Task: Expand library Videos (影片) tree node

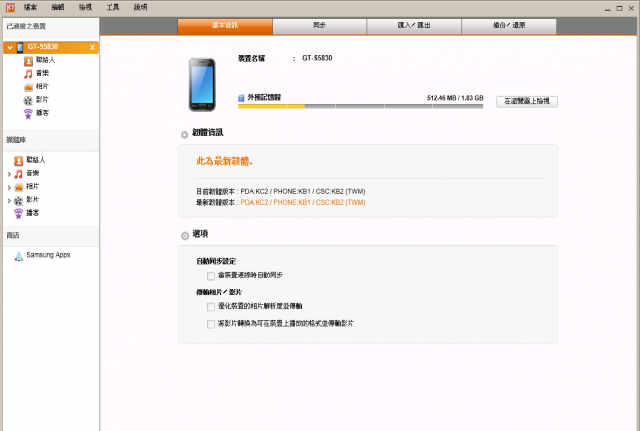Action: [9, 200]
